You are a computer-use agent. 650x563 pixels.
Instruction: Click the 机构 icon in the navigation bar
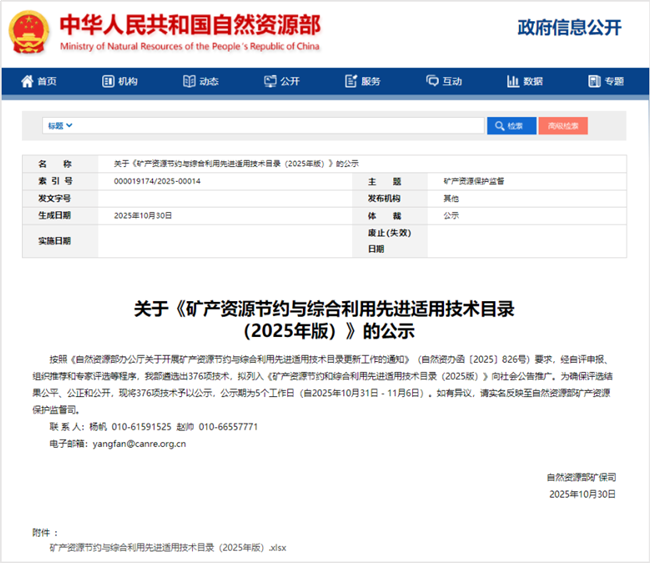107,82
